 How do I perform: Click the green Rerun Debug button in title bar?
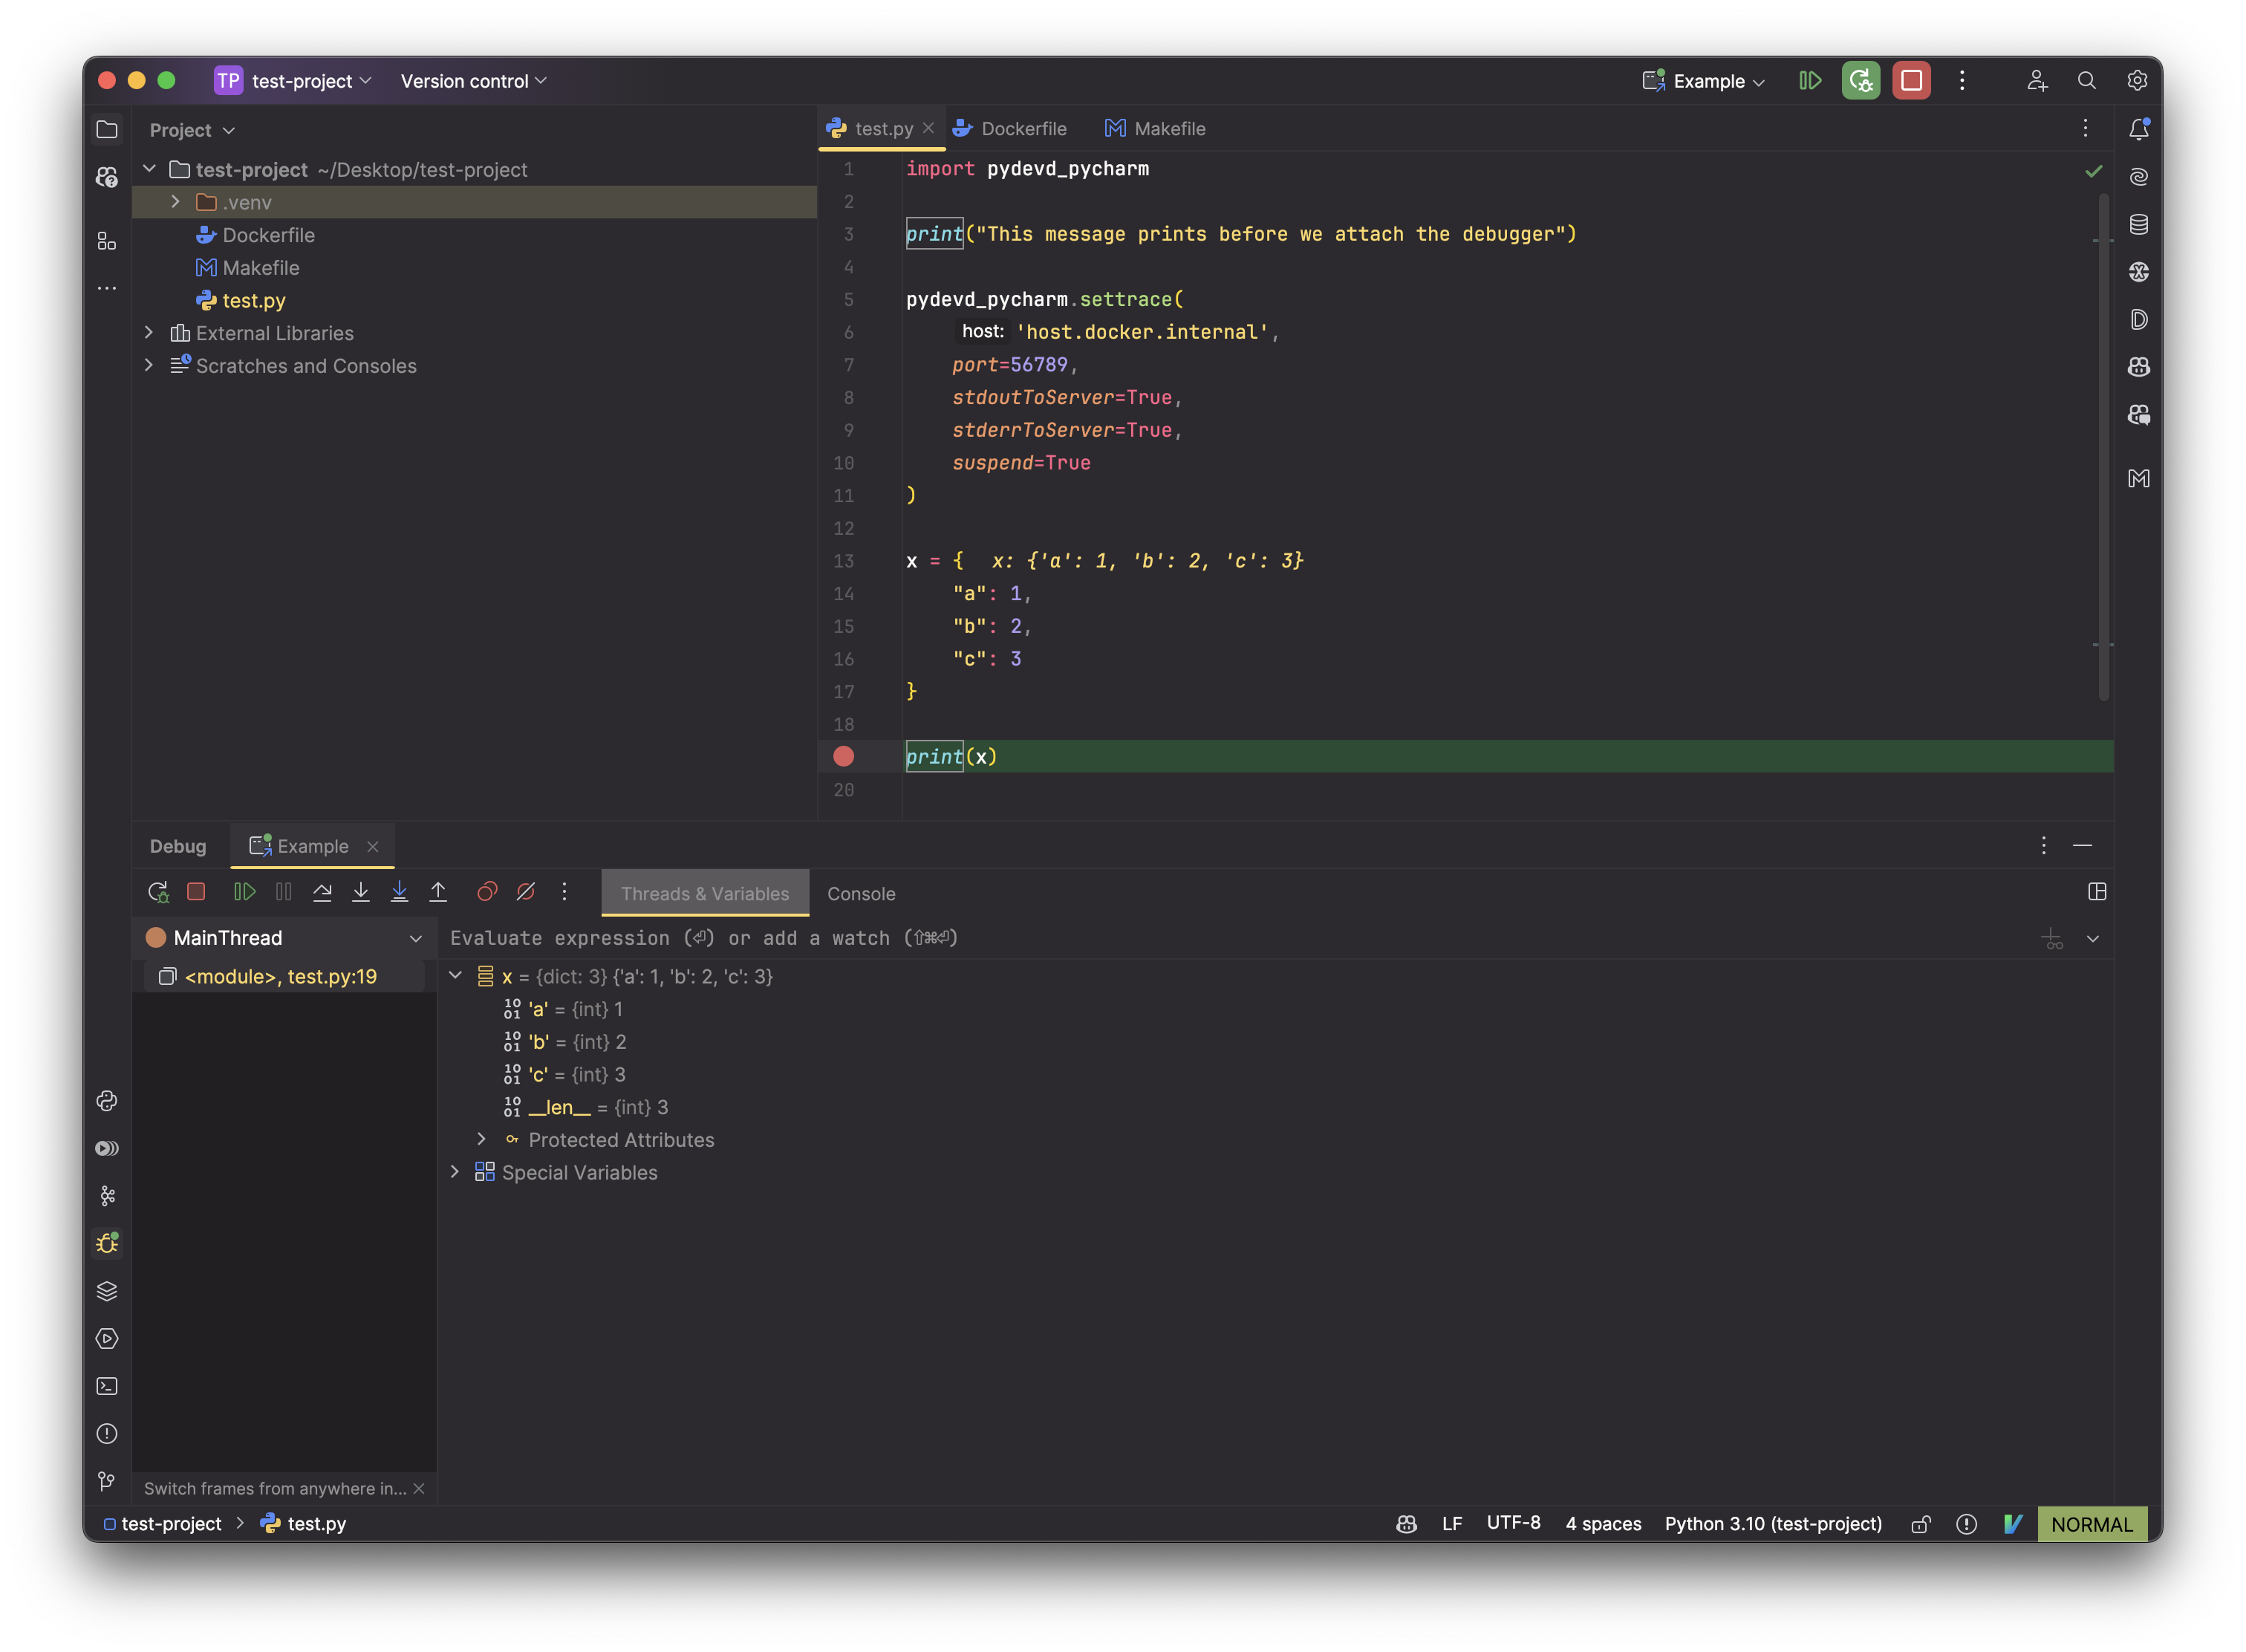pyautogui.click(x=1861, y=81)
